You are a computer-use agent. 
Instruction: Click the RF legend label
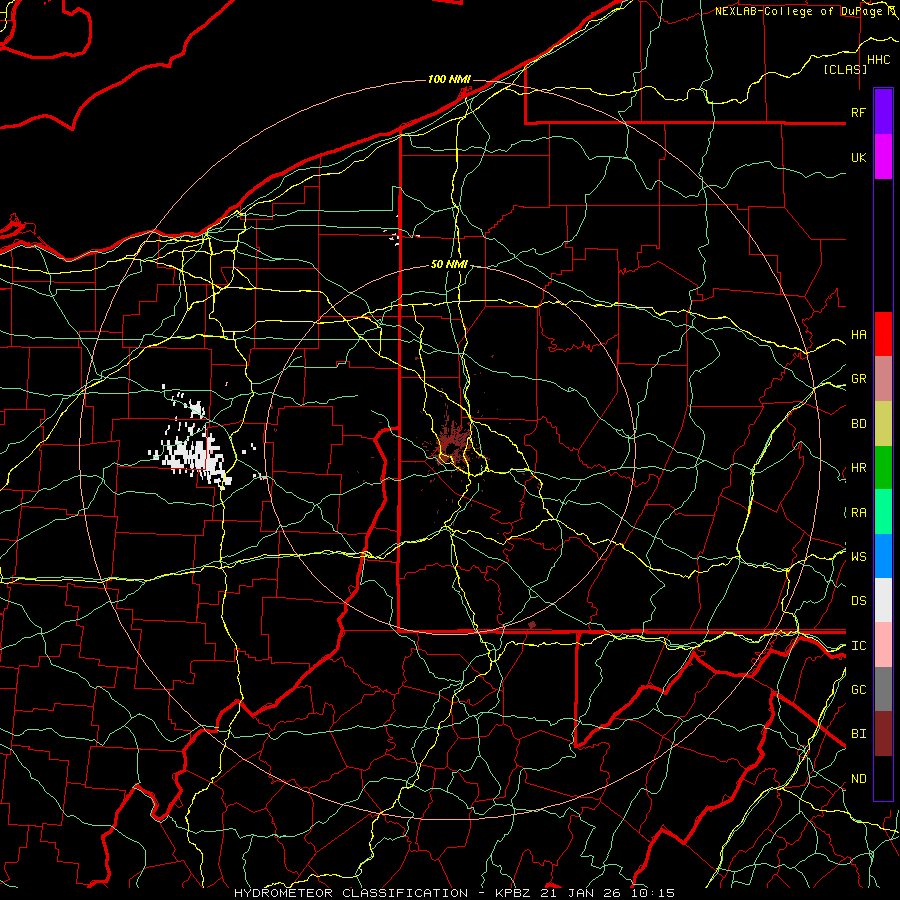click(858, 112)
